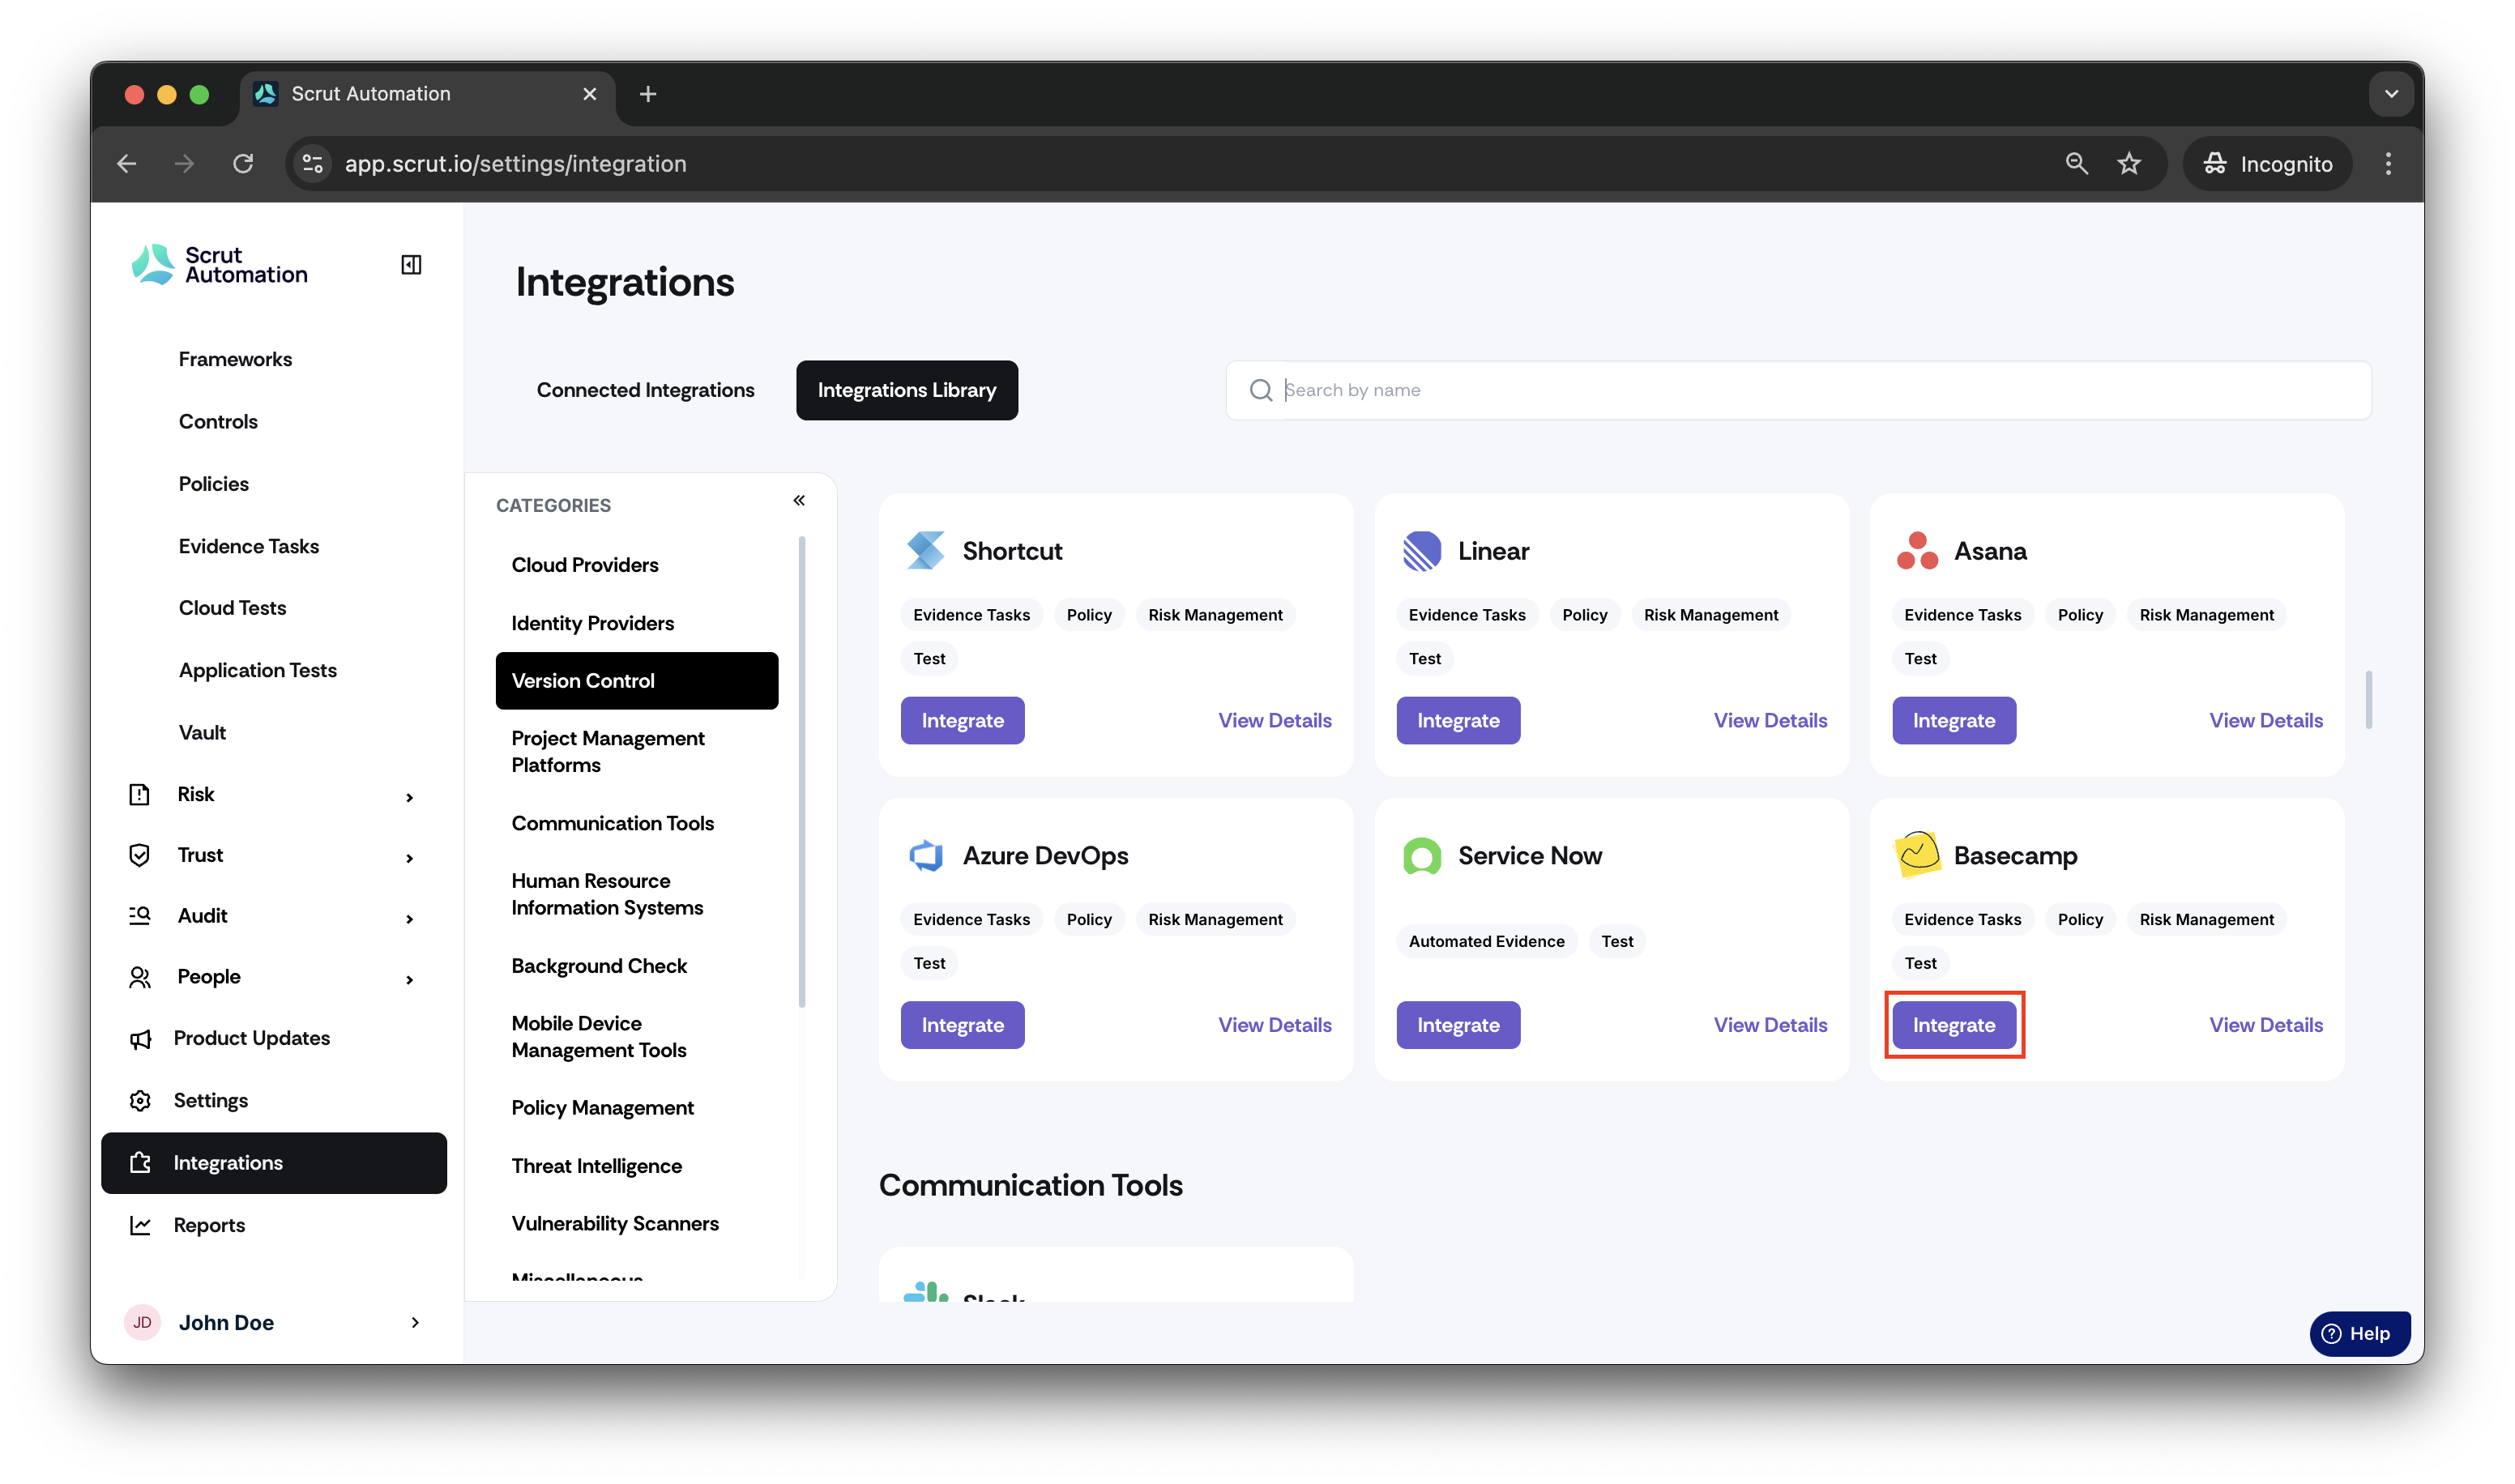Click the Linear logo icon
The image size is (2515, 1484).
1421,551
